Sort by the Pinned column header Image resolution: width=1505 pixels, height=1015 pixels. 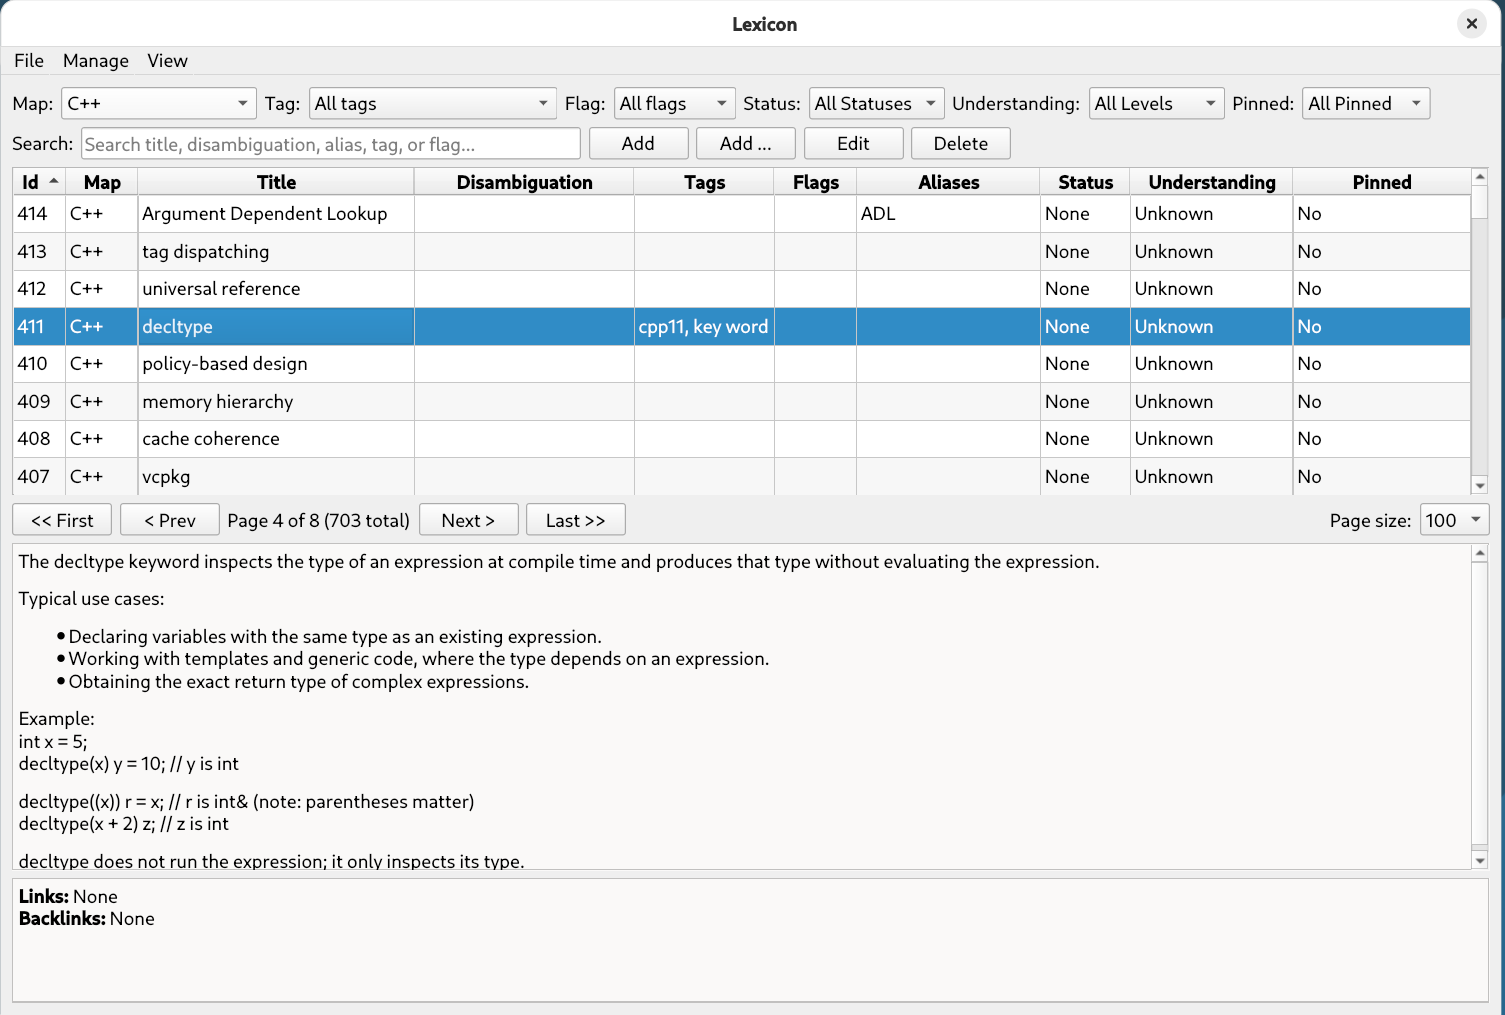[x=1381, y=182]
